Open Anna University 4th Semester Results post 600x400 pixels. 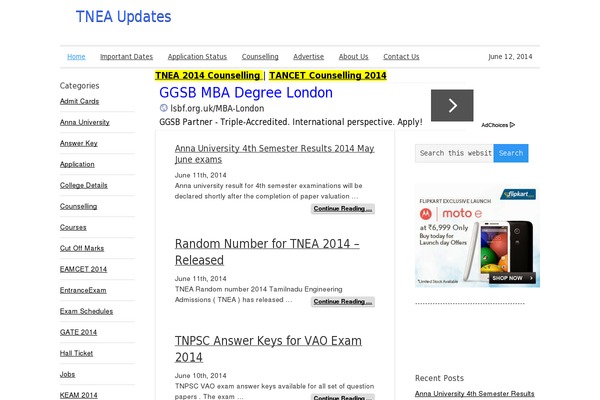coord(274,153)
